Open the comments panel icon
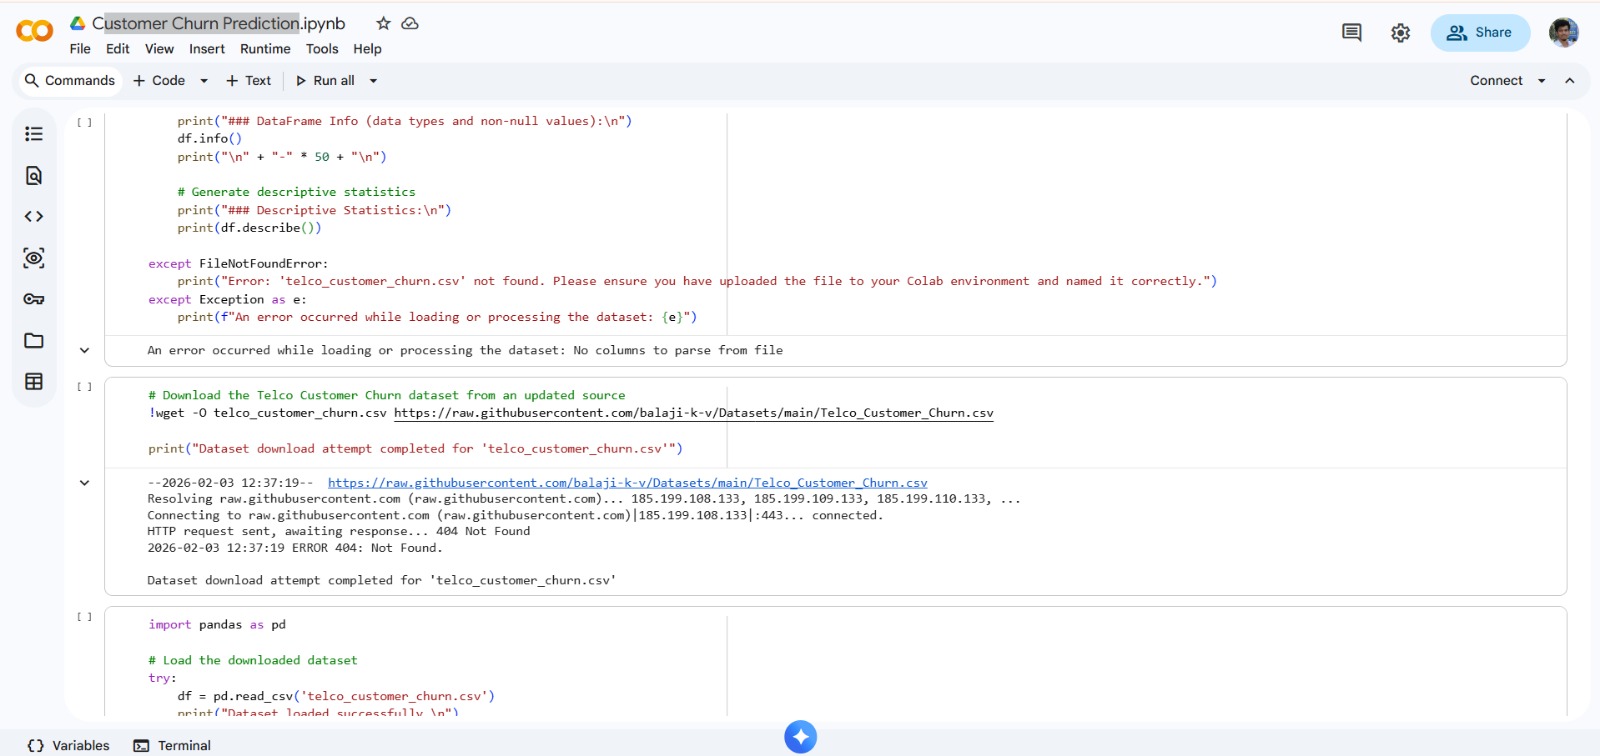This screenshot has height=756, width=1600. point(1351,33)
